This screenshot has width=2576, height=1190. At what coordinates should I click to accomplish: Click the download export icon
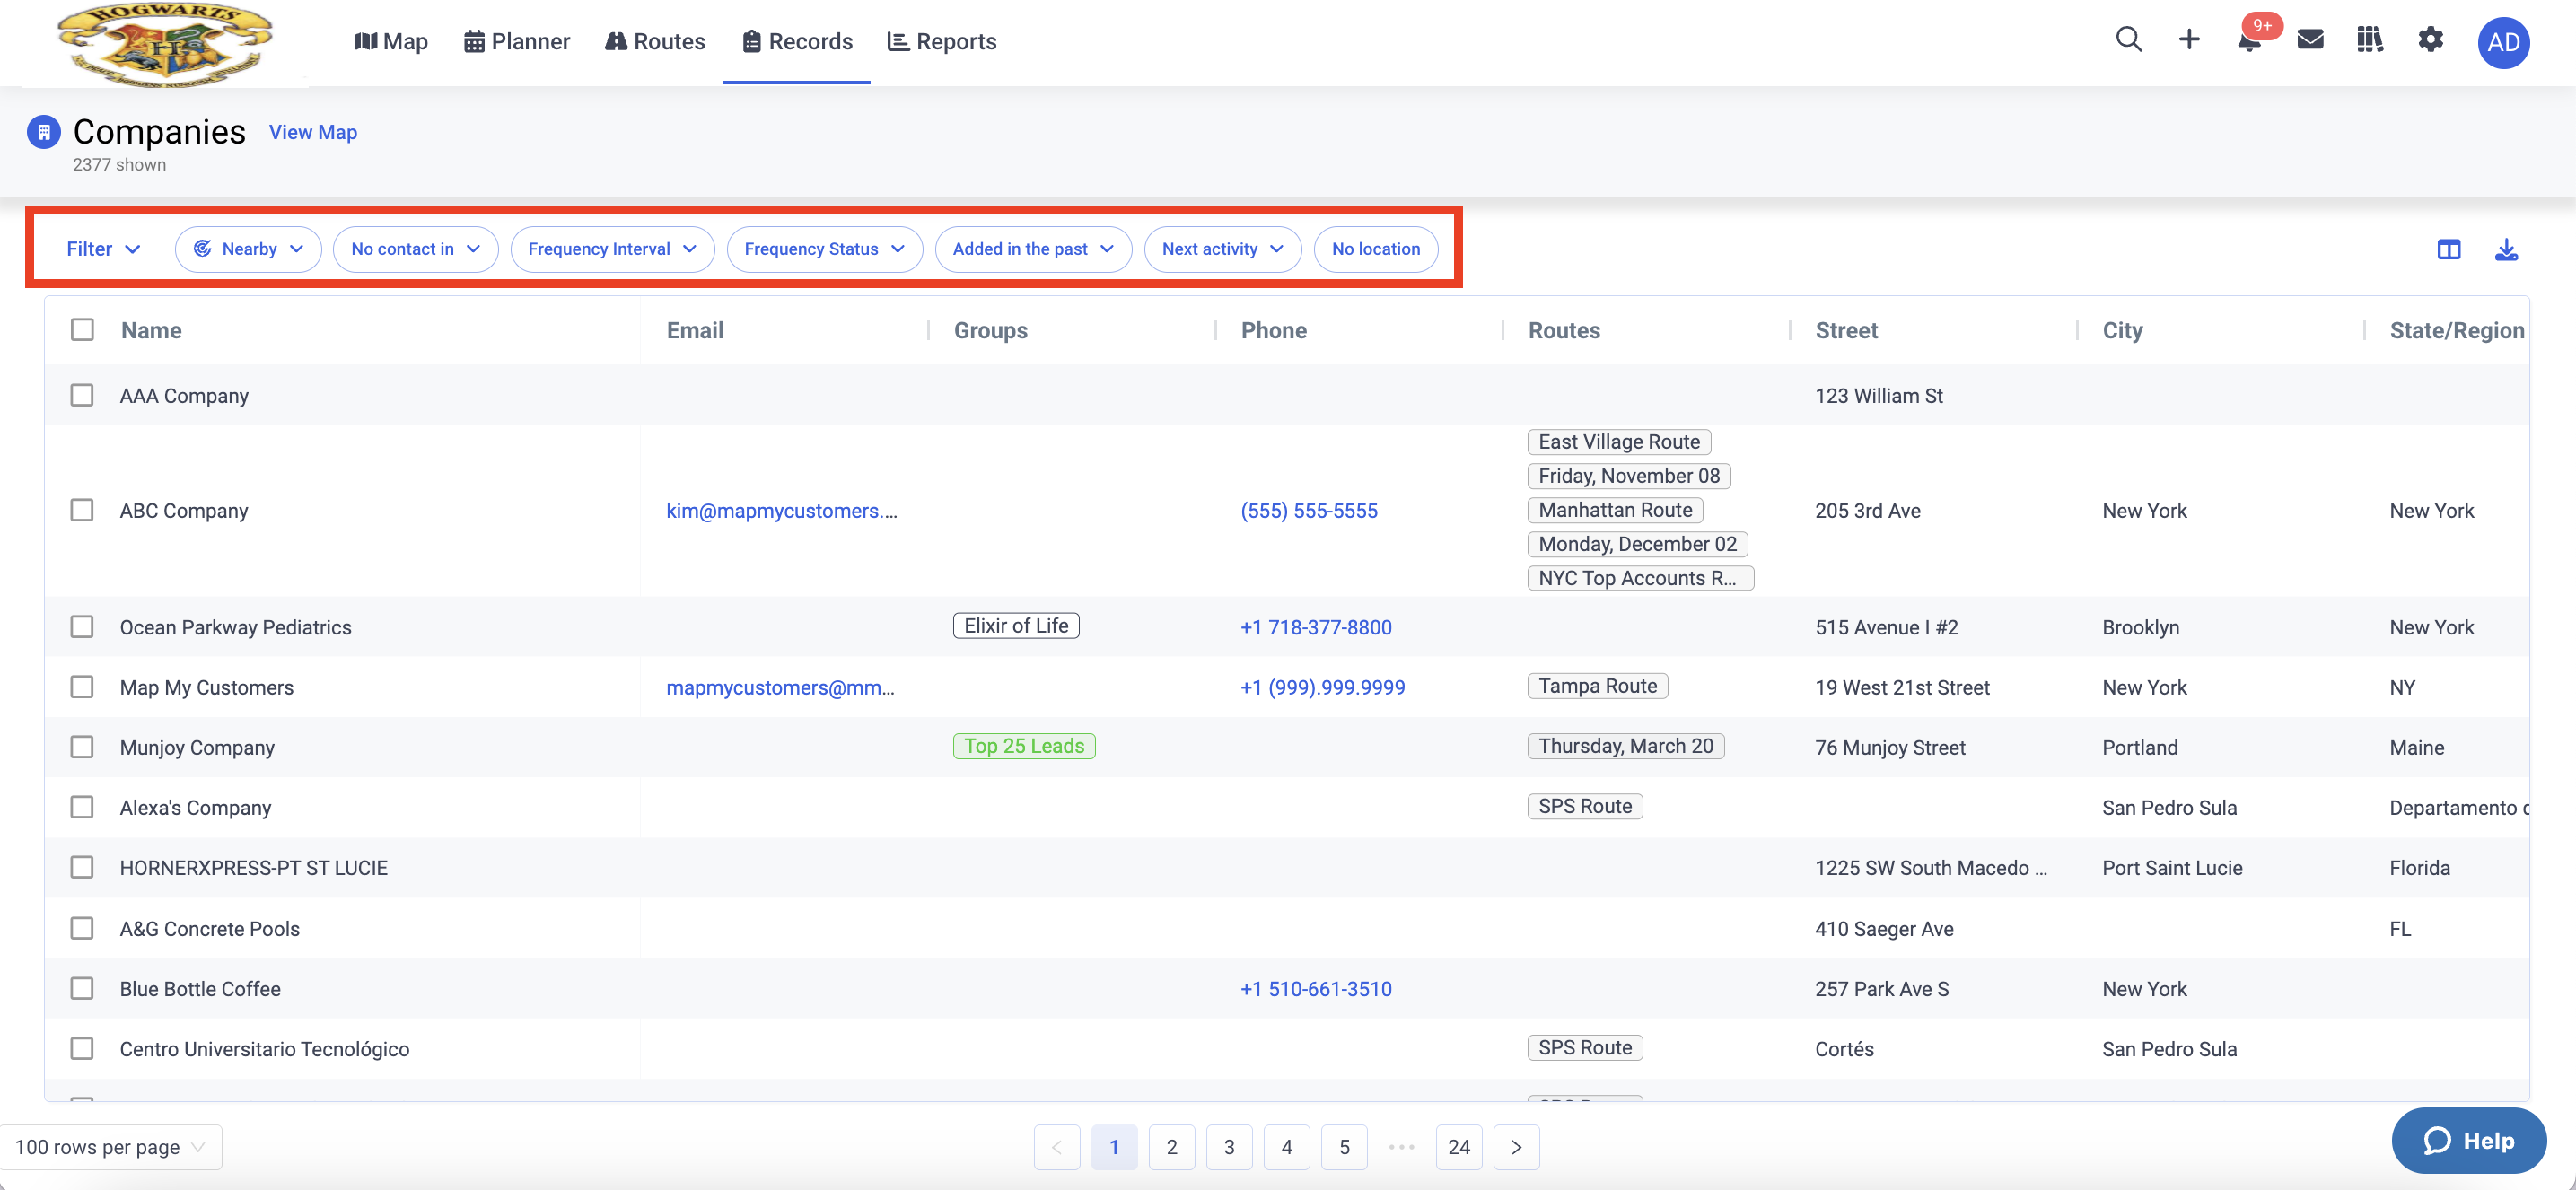pyautogui.click(x=2506, y=250)
